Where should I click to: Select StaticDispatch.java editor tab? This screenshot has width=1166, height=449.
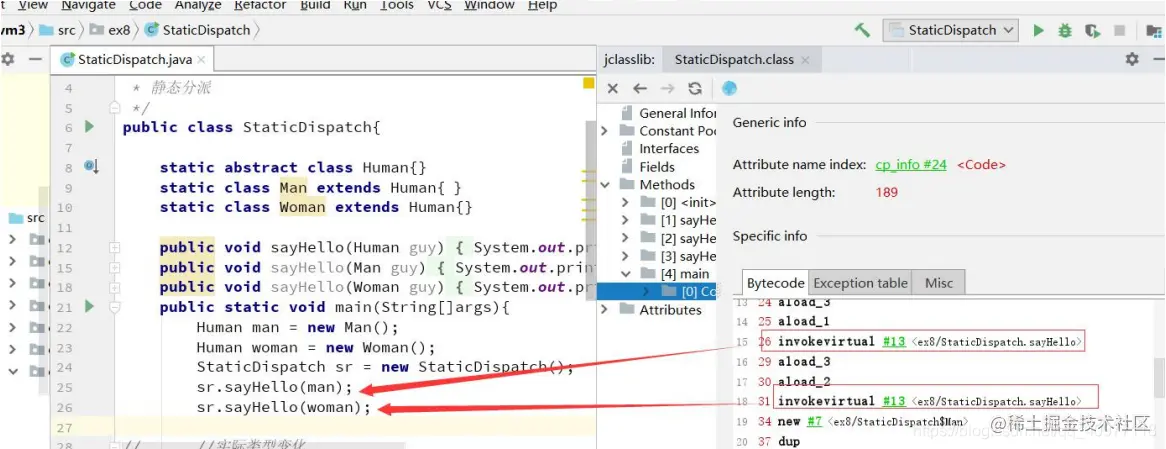click(134, 59)
